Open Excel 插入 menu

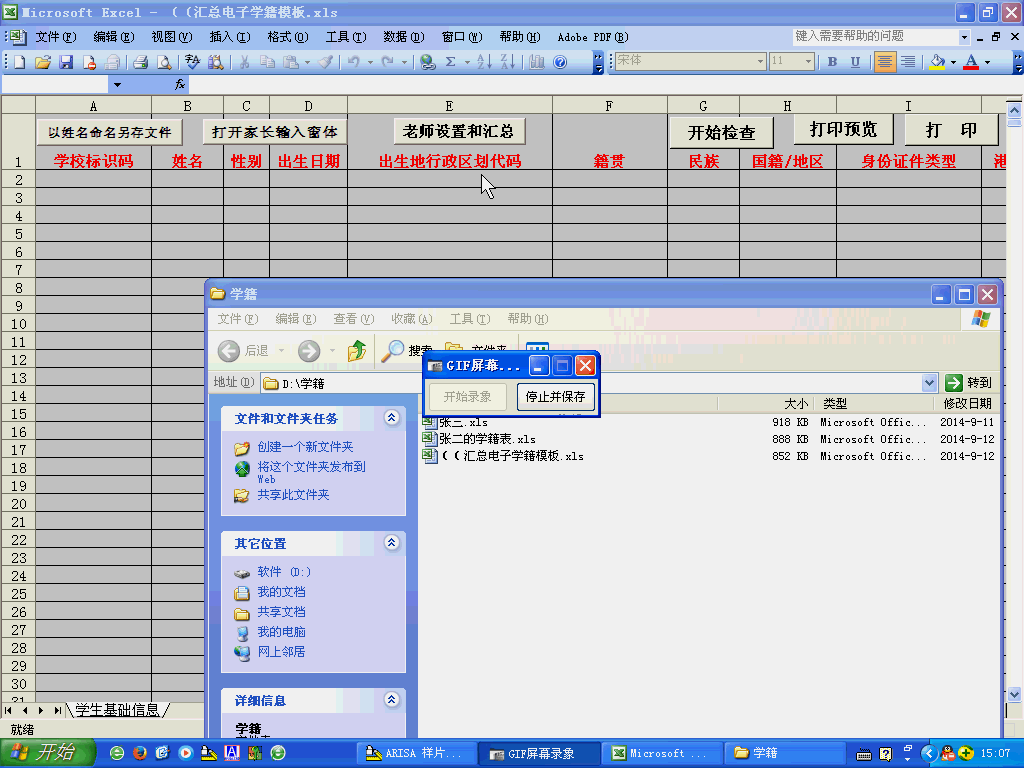[x=230, y=37]
